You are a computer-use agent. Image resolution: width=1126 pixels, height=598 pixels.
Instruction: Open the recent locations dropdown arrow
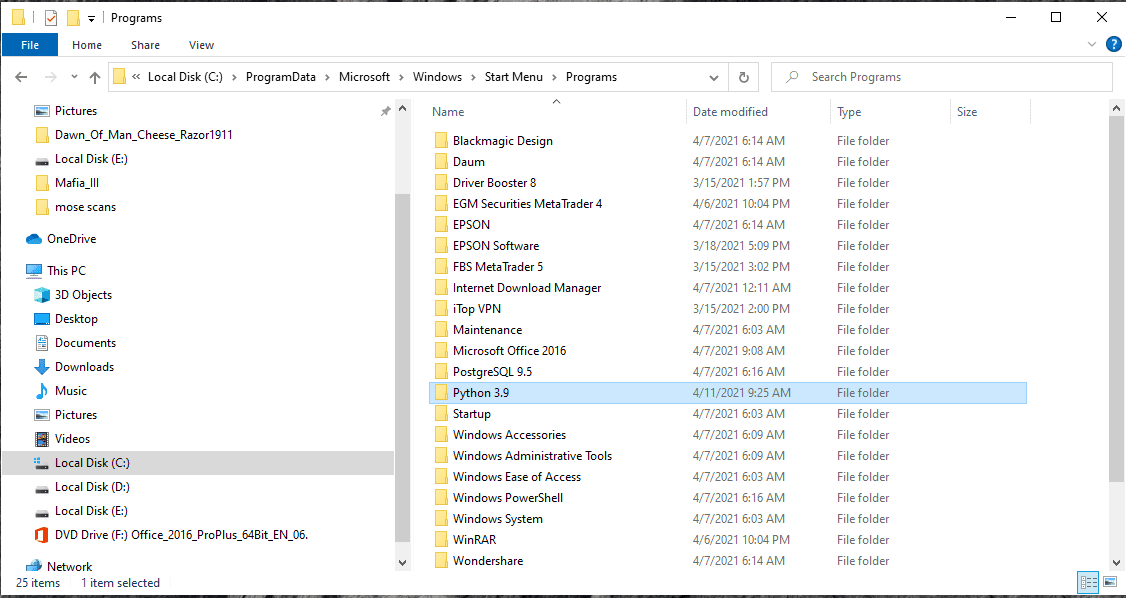[75, 77]
